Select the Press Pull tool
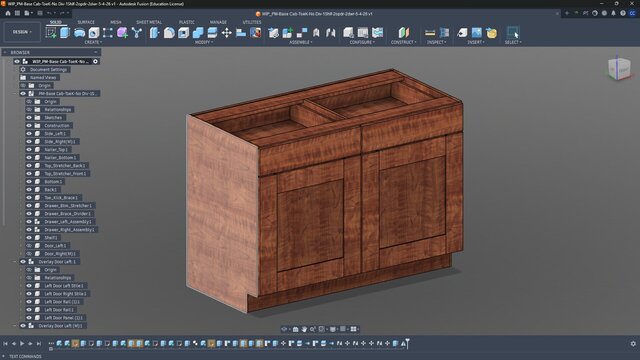The width and height of the screenshot is (640, 360). pyautogui.click(x=154, y=33)
